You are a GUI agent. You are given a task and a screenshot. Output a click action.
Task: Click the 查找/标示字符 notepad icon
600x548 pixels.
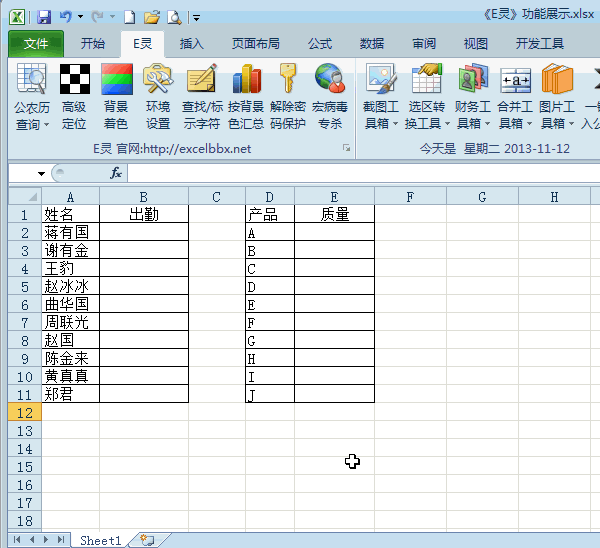click(x=202, y=80)
